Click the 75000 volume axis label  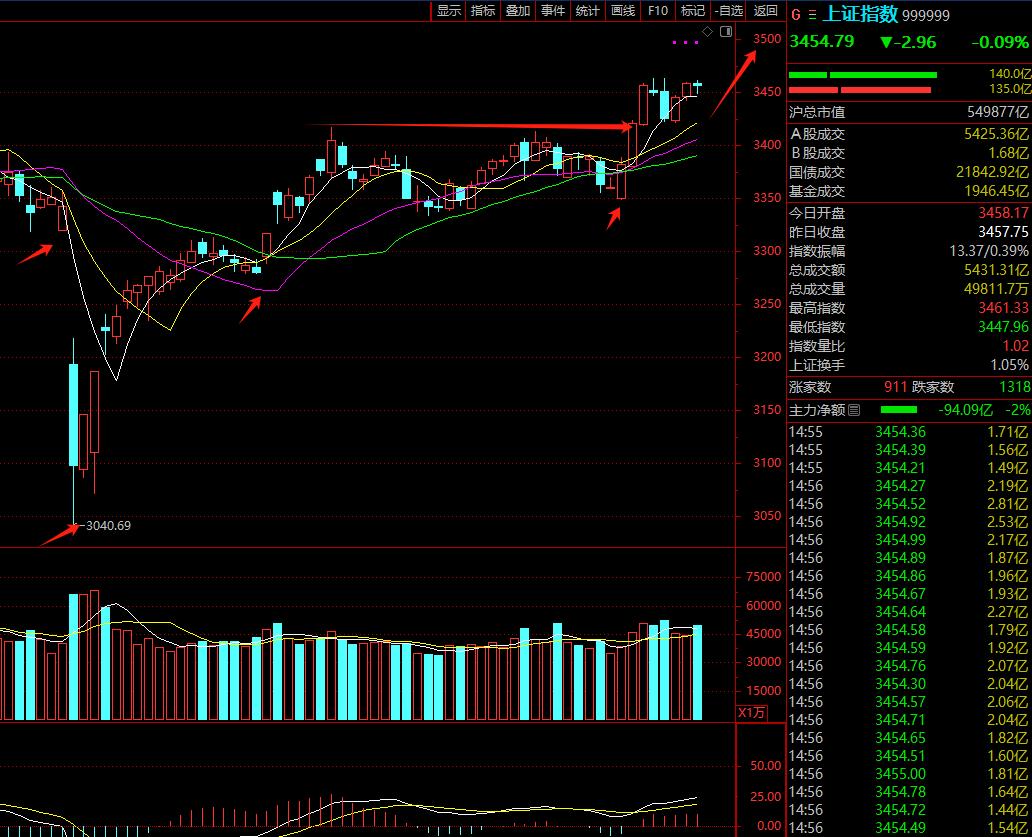coord(763,577)
